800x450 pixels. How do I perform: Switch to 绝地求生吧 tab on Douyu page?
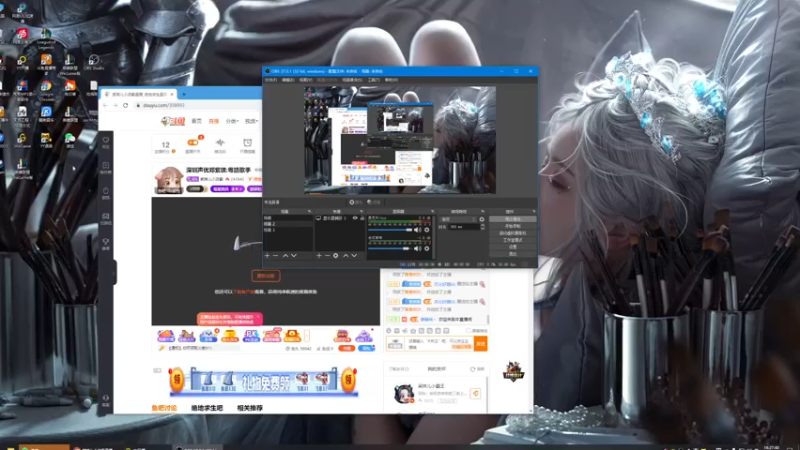(x=207, y=408)
